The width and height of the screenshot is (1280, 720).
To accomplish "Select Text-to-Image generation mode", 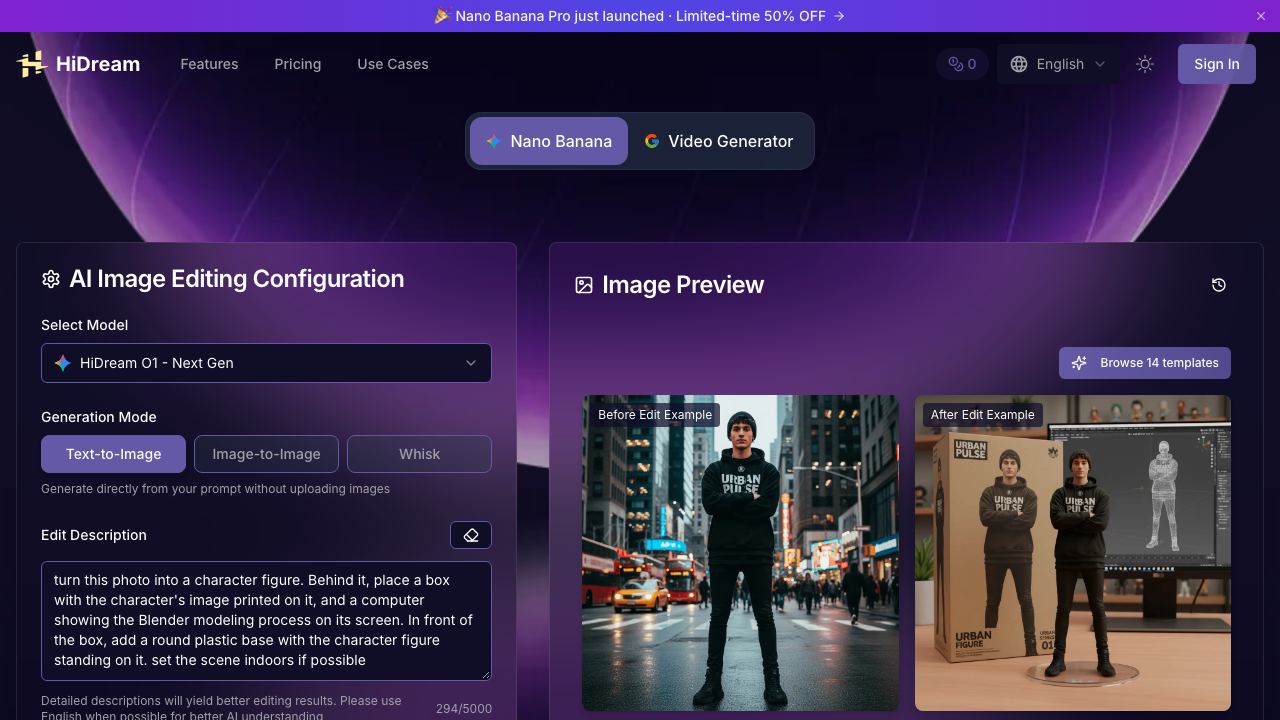I will 113,454.
